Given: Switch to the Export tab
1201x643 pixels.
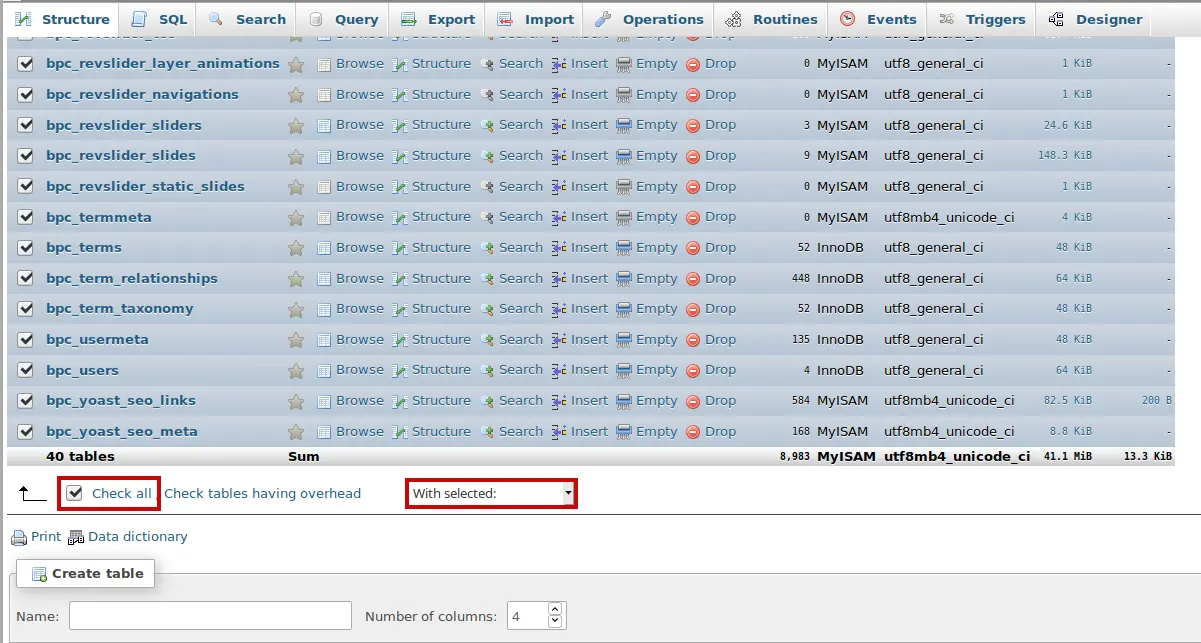Looking at the screenshot, I should [x=438, y=19].
